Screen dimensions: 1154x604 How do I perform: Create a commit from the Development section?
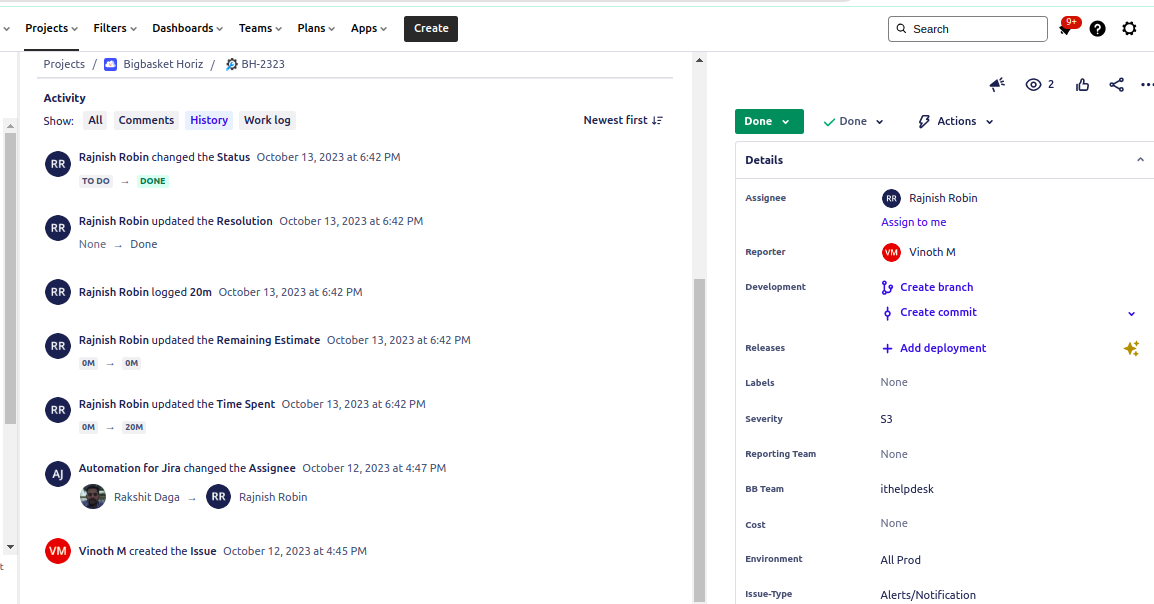937,312
